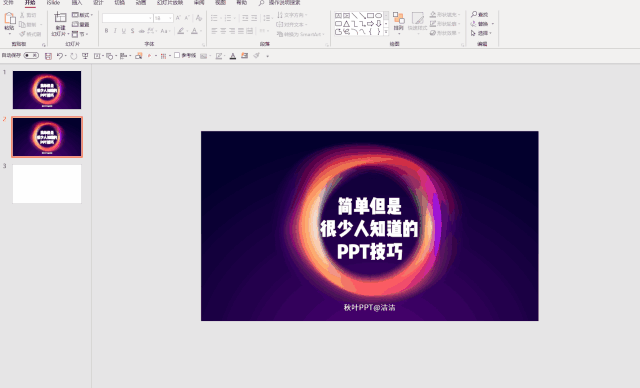The height and width of the screenshot is (388, 640).
Task: Toggle italic formatting (I)
Action: pos(115,31)
